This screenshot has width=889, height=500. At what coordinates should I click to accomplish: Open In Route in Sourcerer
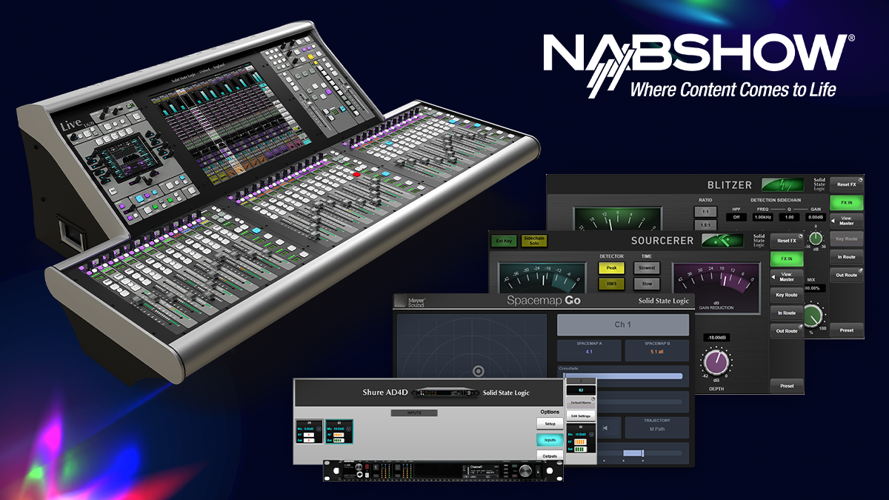coord(786,313)
